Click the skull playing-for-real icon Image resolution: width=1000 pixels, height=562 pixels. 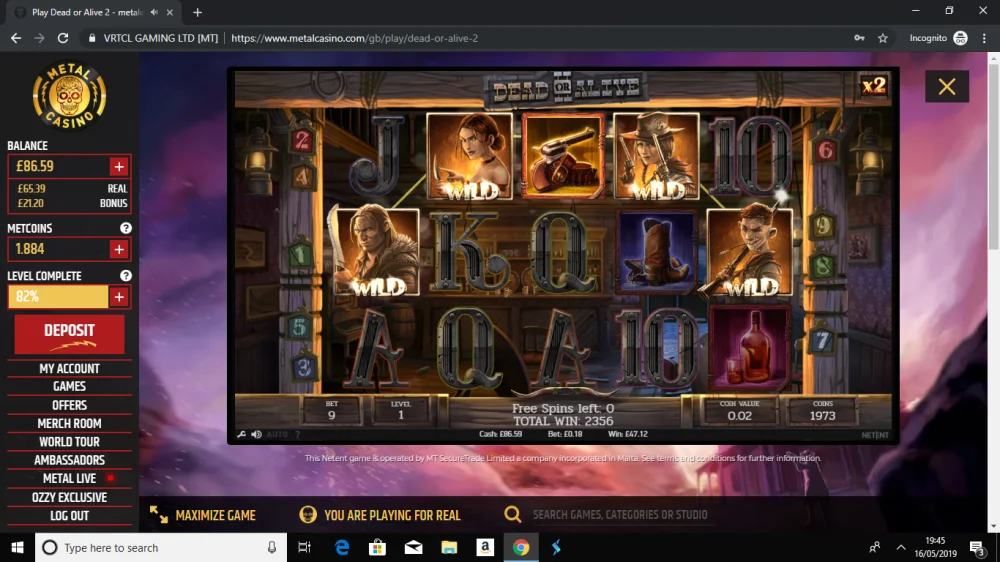coord(308,515)
